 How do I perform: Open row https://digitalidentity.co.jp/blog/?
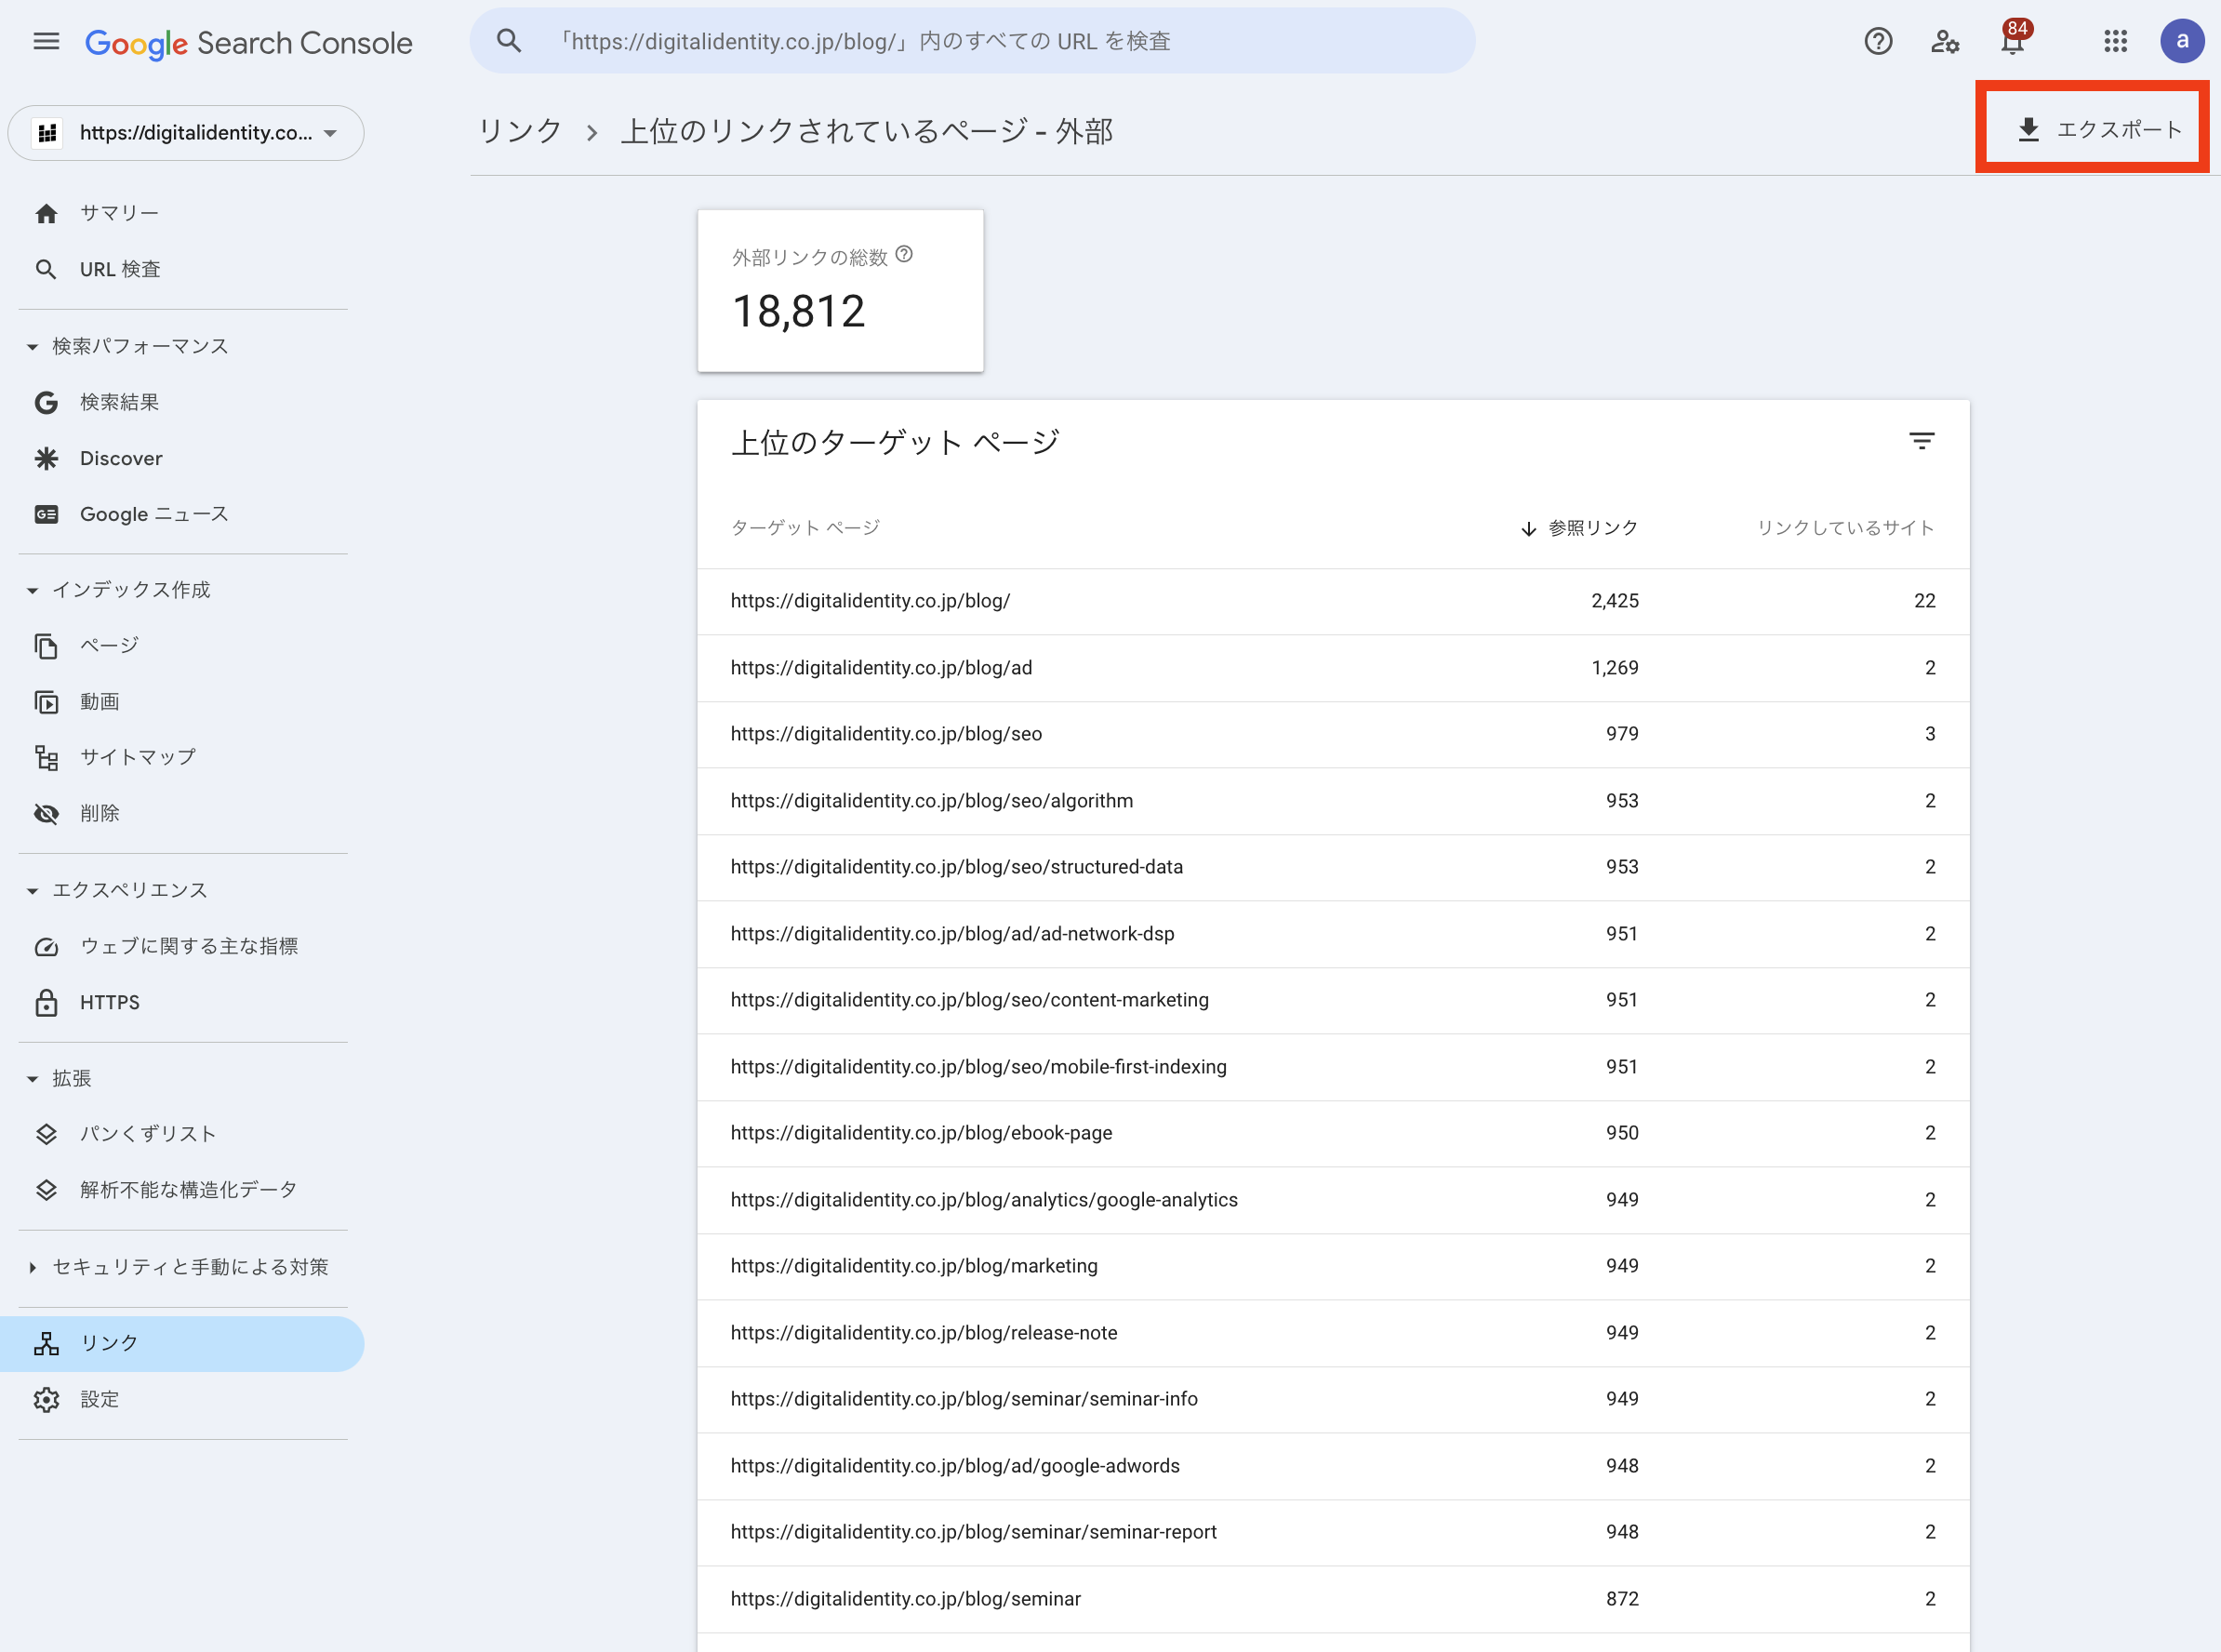(1333, 601)
